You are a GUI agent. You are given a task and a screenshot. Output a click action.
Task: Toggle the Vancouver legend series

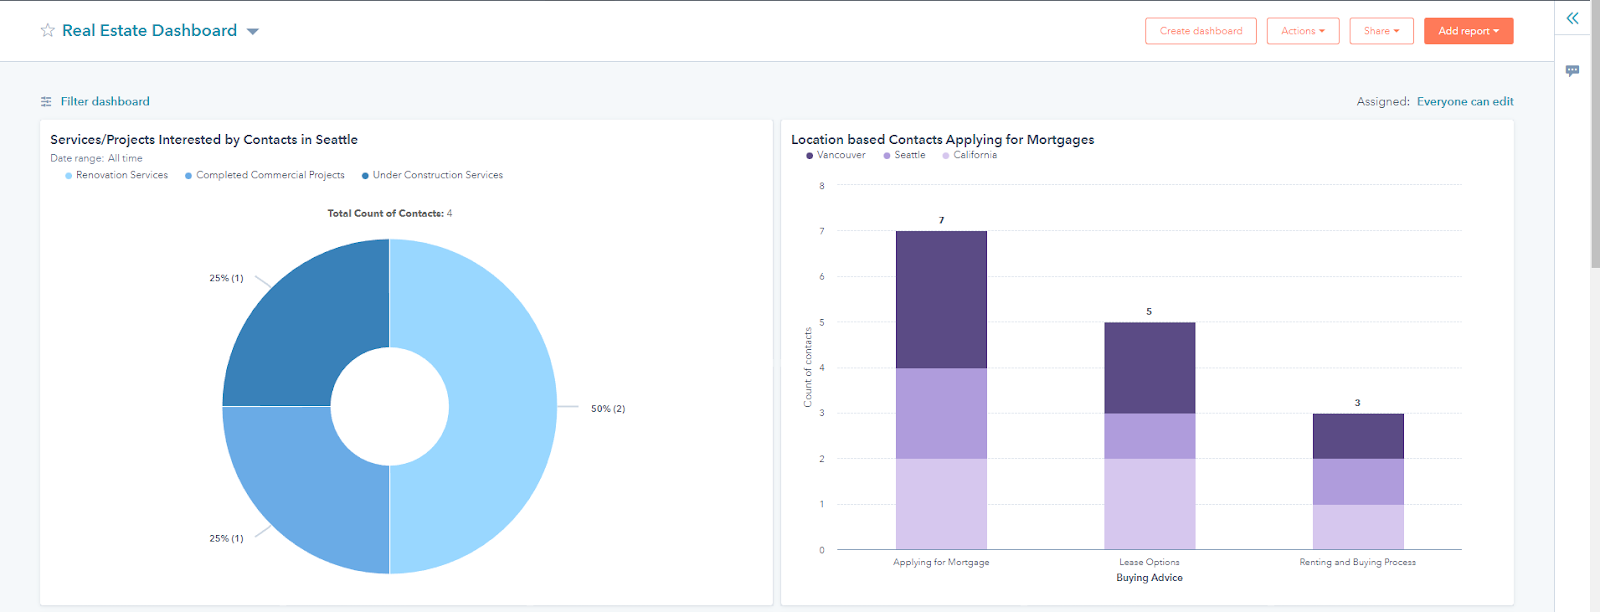point(840,155)
